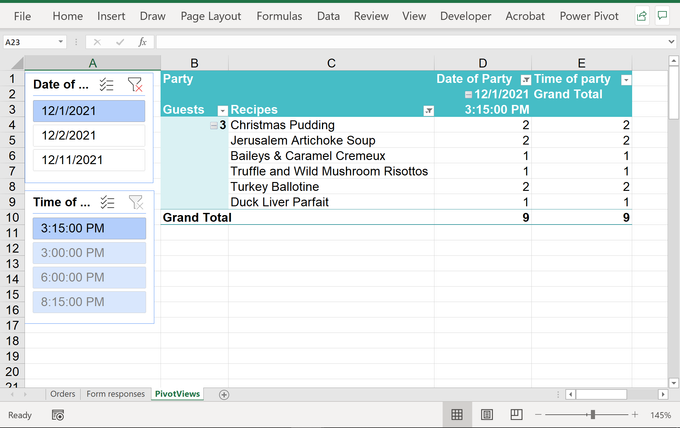Image resolution: width=680 pixels, height=428 pixels.
Task: Open the Power Pivot ribbon tab
Action: (x=589, y=16)
